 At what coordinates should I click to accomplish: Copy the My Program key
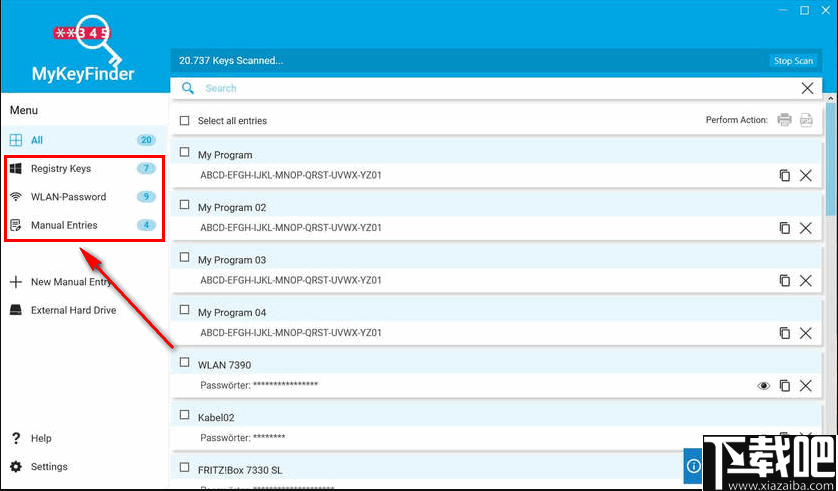coord(785,175)
